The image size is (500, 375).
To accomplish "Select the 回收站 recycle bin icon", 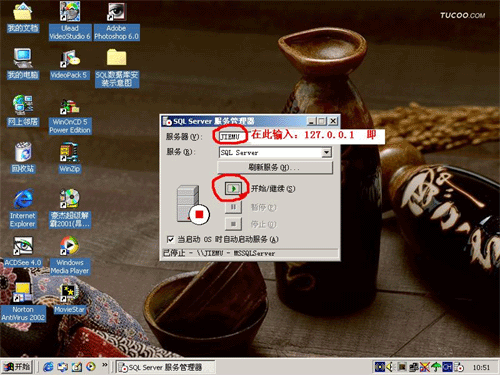I will click(23, 157).
